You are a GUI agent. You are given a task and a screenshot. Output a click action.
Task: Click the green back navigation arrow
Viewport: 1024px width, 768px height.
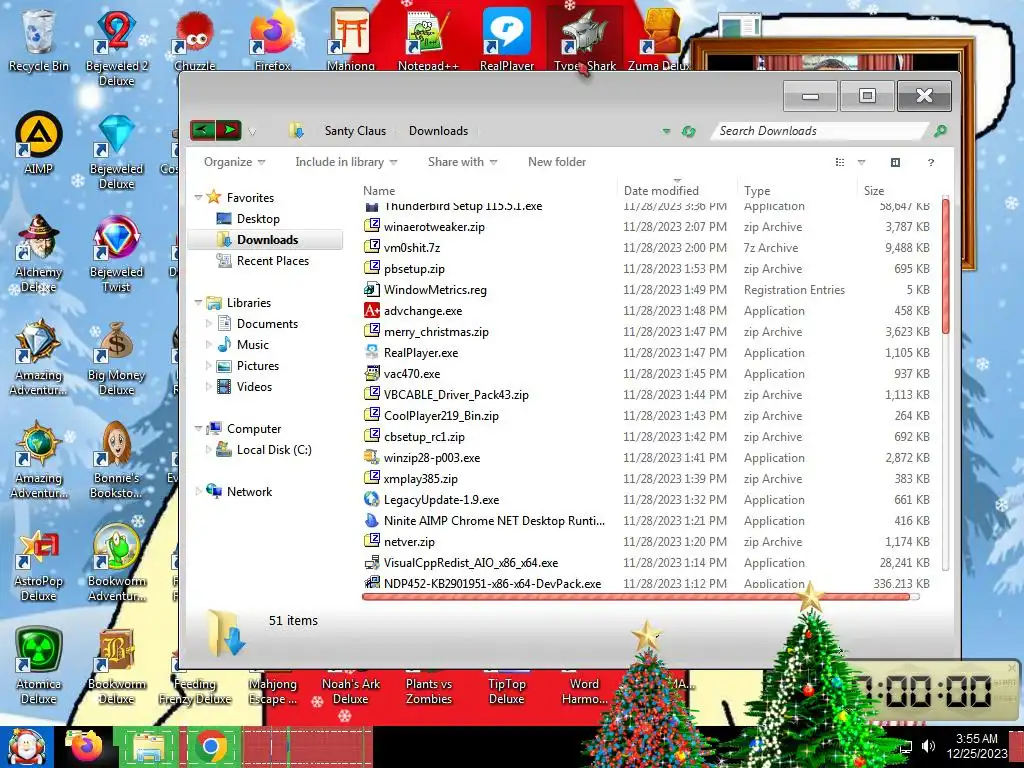pos(202,130)
